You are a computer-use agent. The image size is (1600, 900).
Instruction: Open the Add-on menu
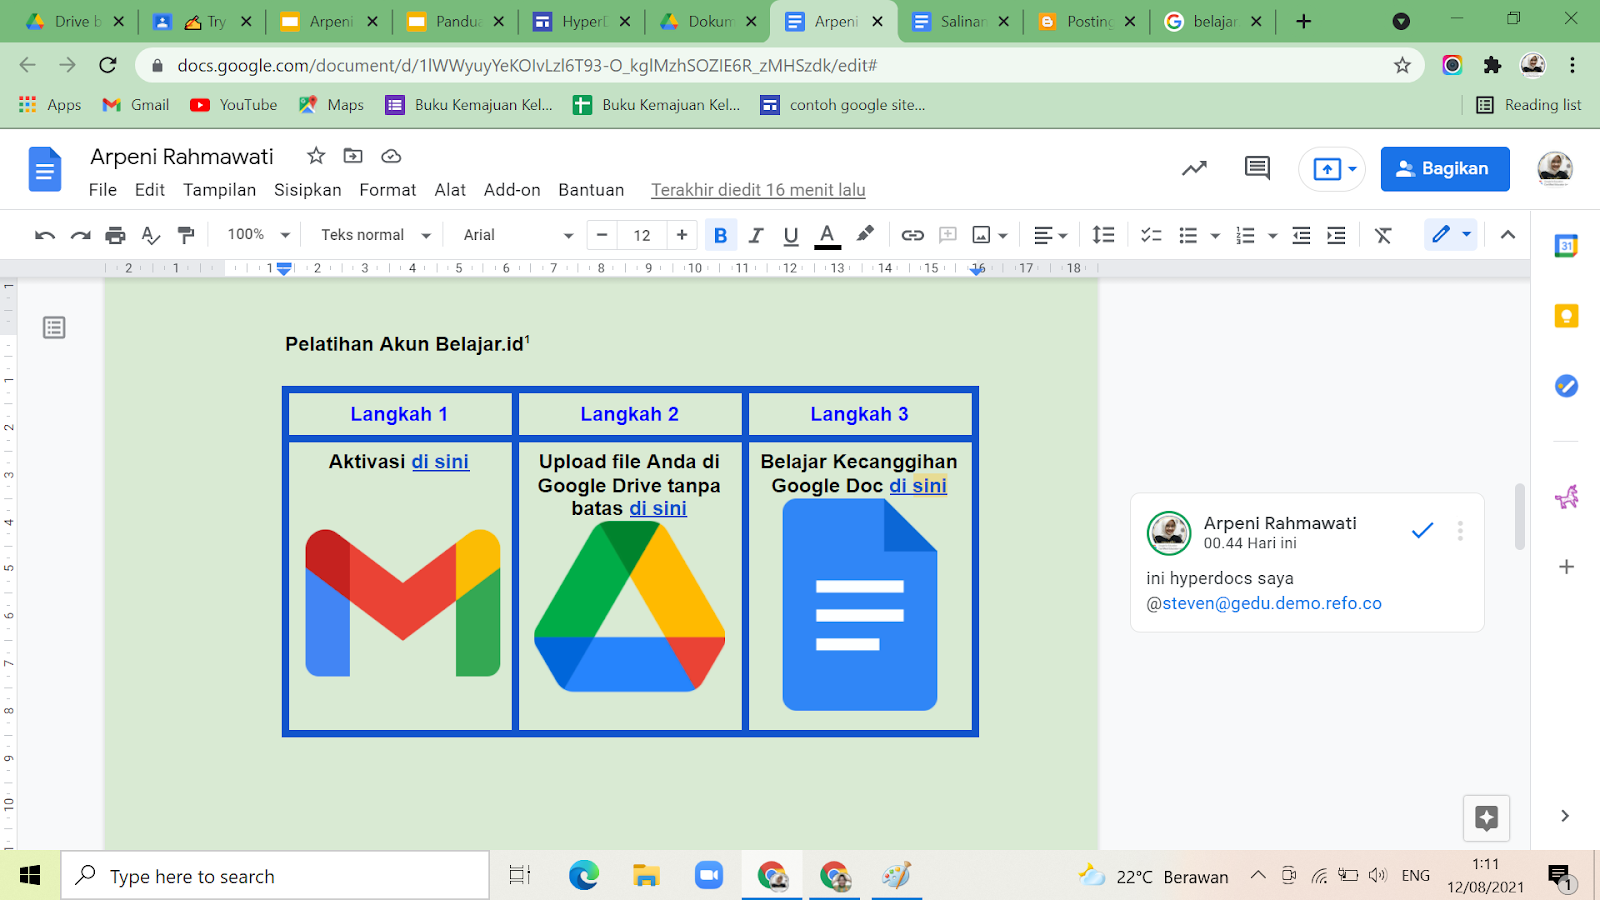point(512,190)
